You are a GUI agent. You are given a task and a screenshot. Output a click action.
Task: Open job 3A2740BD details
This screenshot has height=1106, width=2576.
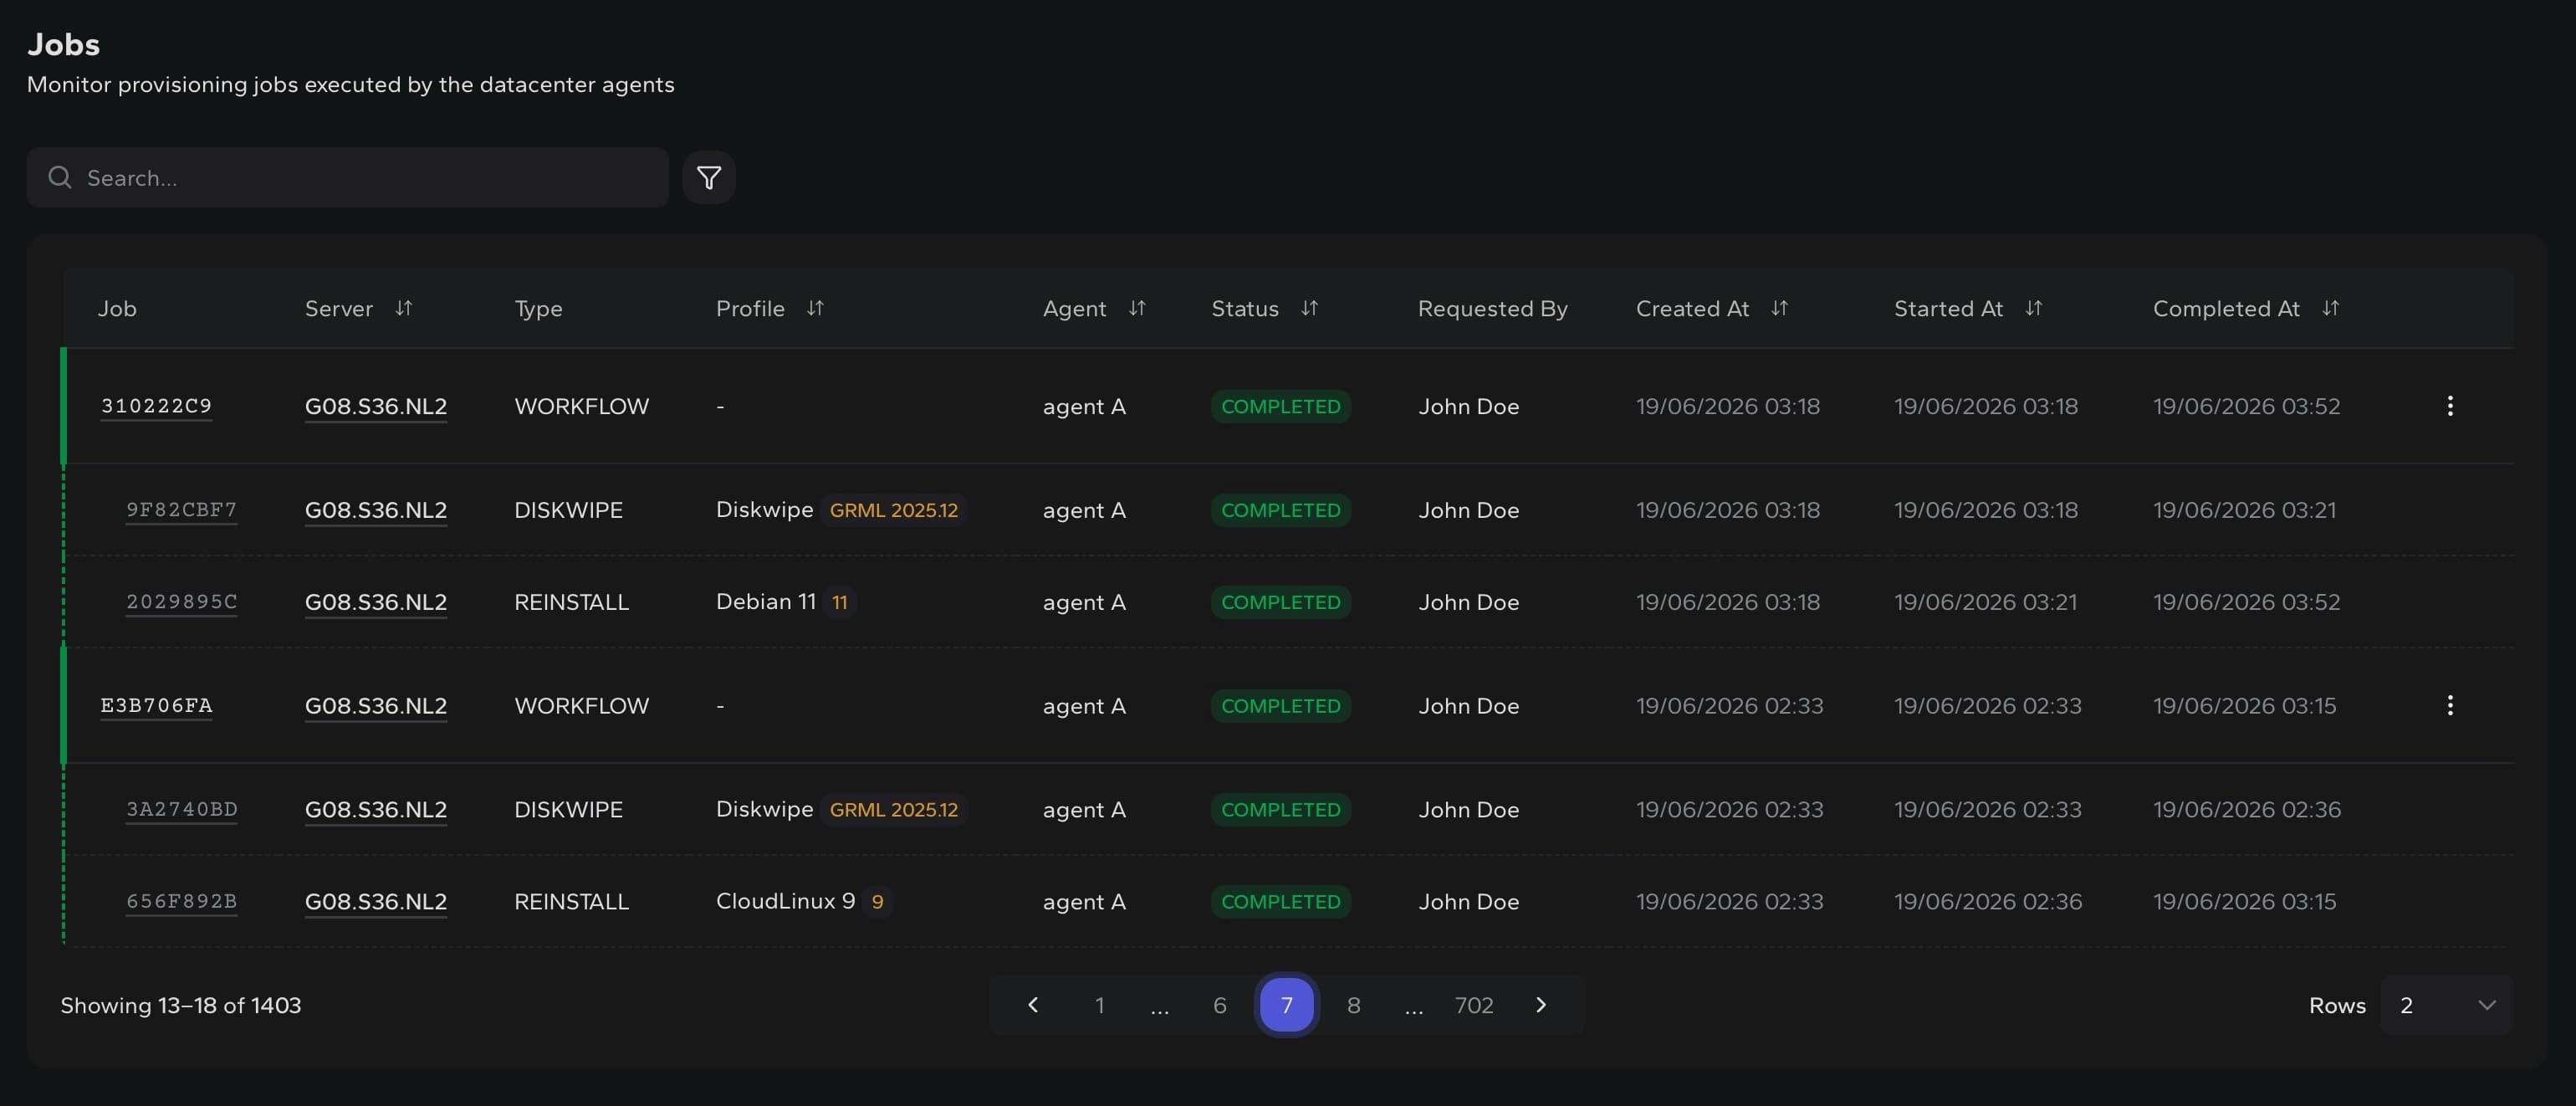pyautogui.click(x=181, y=810)
